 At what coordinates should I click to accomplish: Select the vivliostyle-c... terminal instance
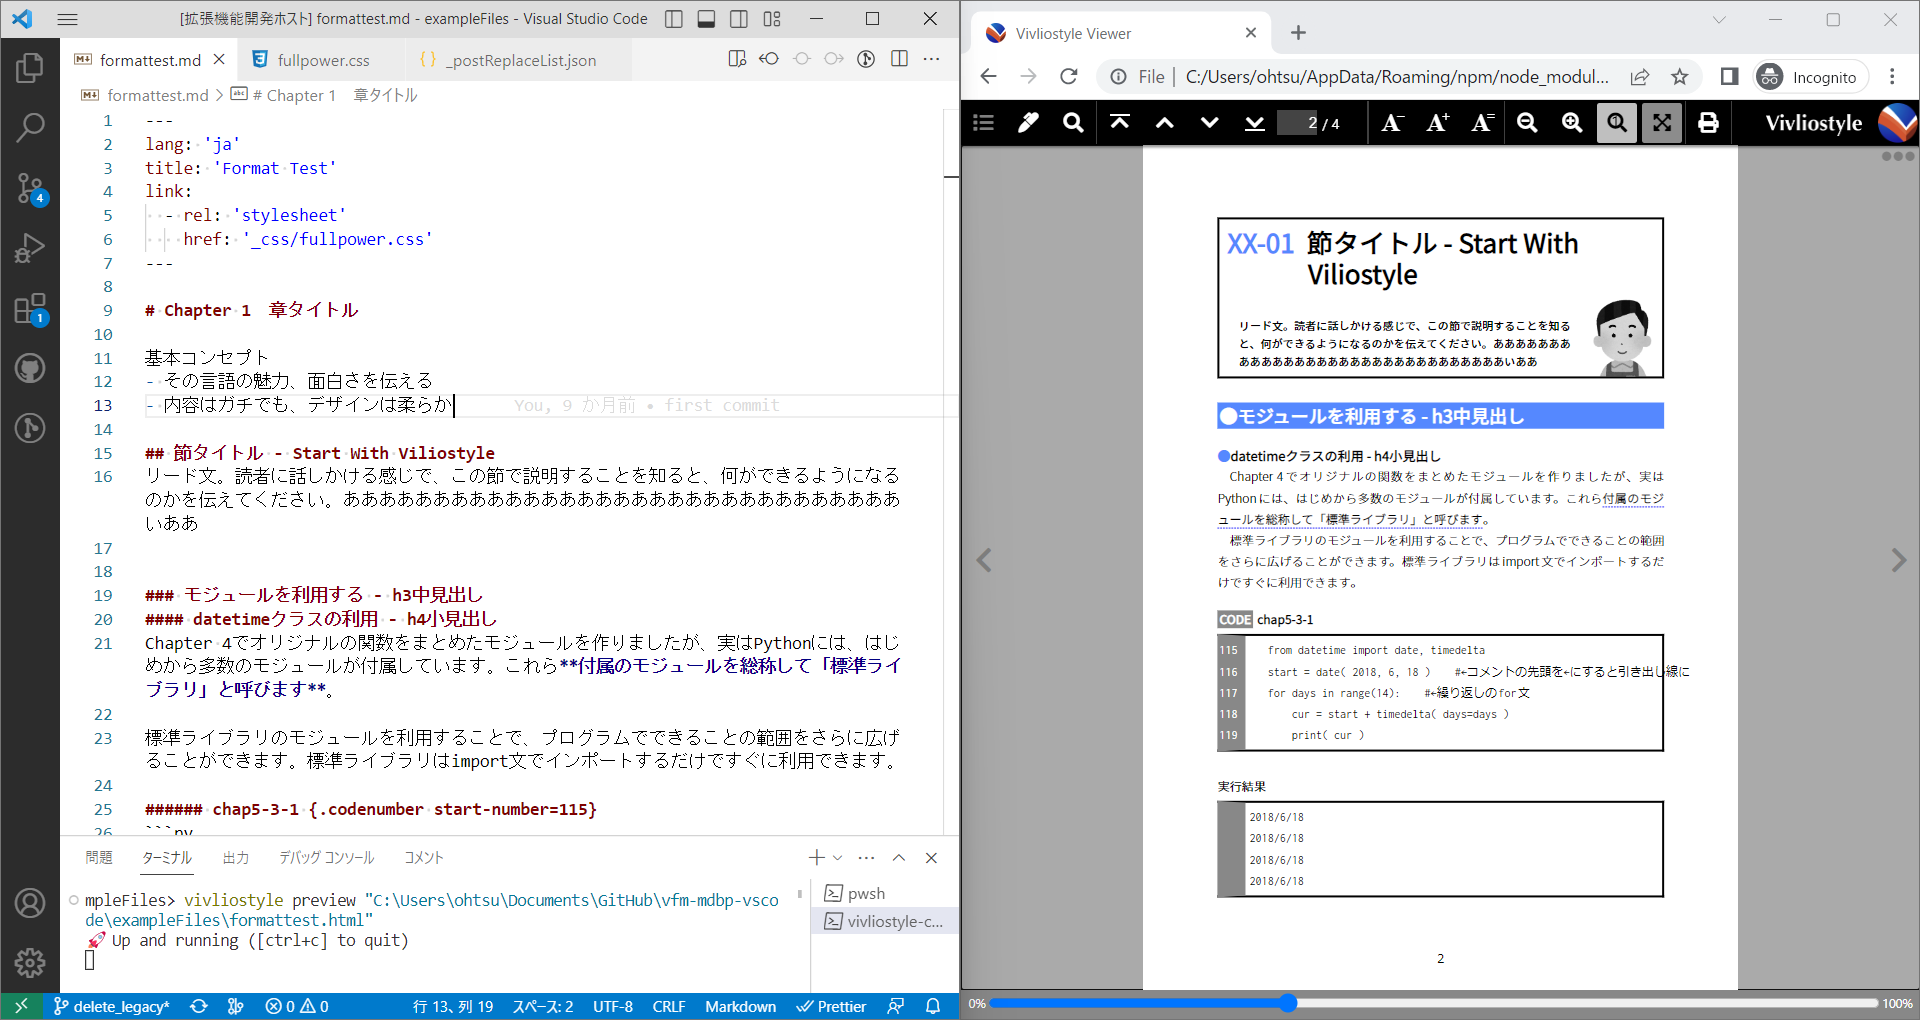click(884, 921)
